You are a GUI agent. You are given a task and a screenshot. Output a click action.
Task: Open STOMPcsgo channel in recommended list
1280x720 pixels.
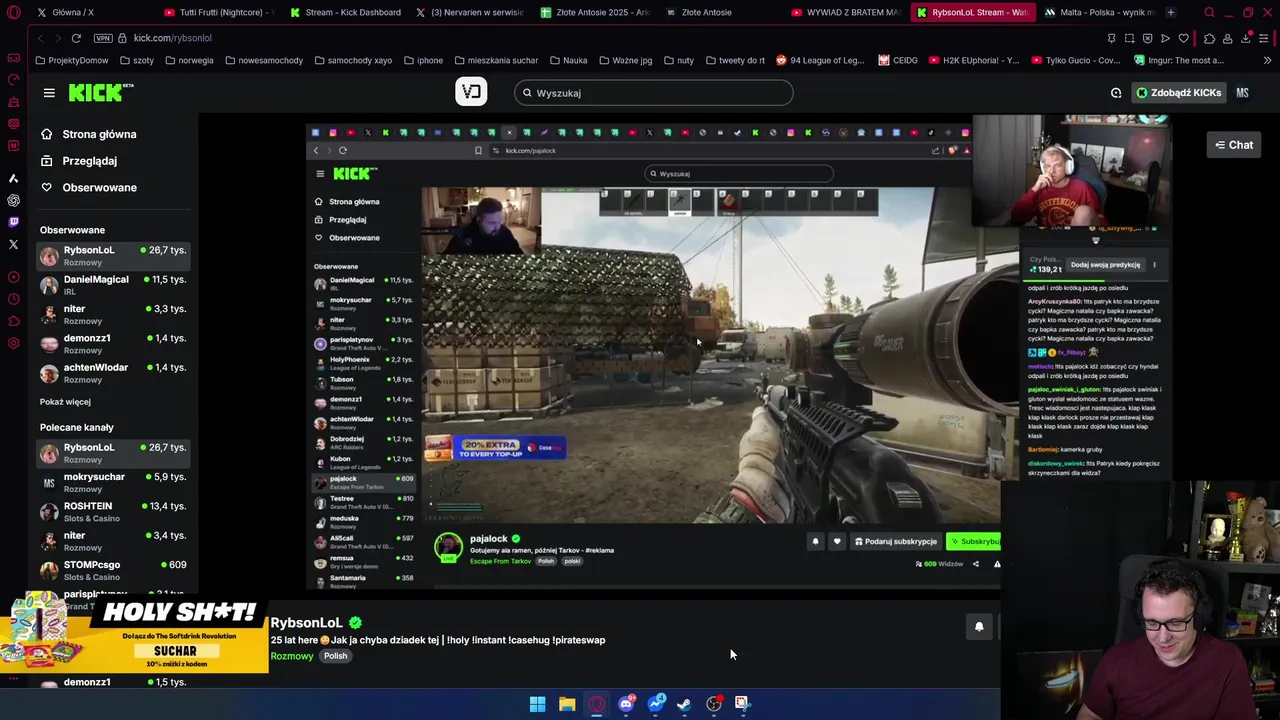(x=113, y=570)
